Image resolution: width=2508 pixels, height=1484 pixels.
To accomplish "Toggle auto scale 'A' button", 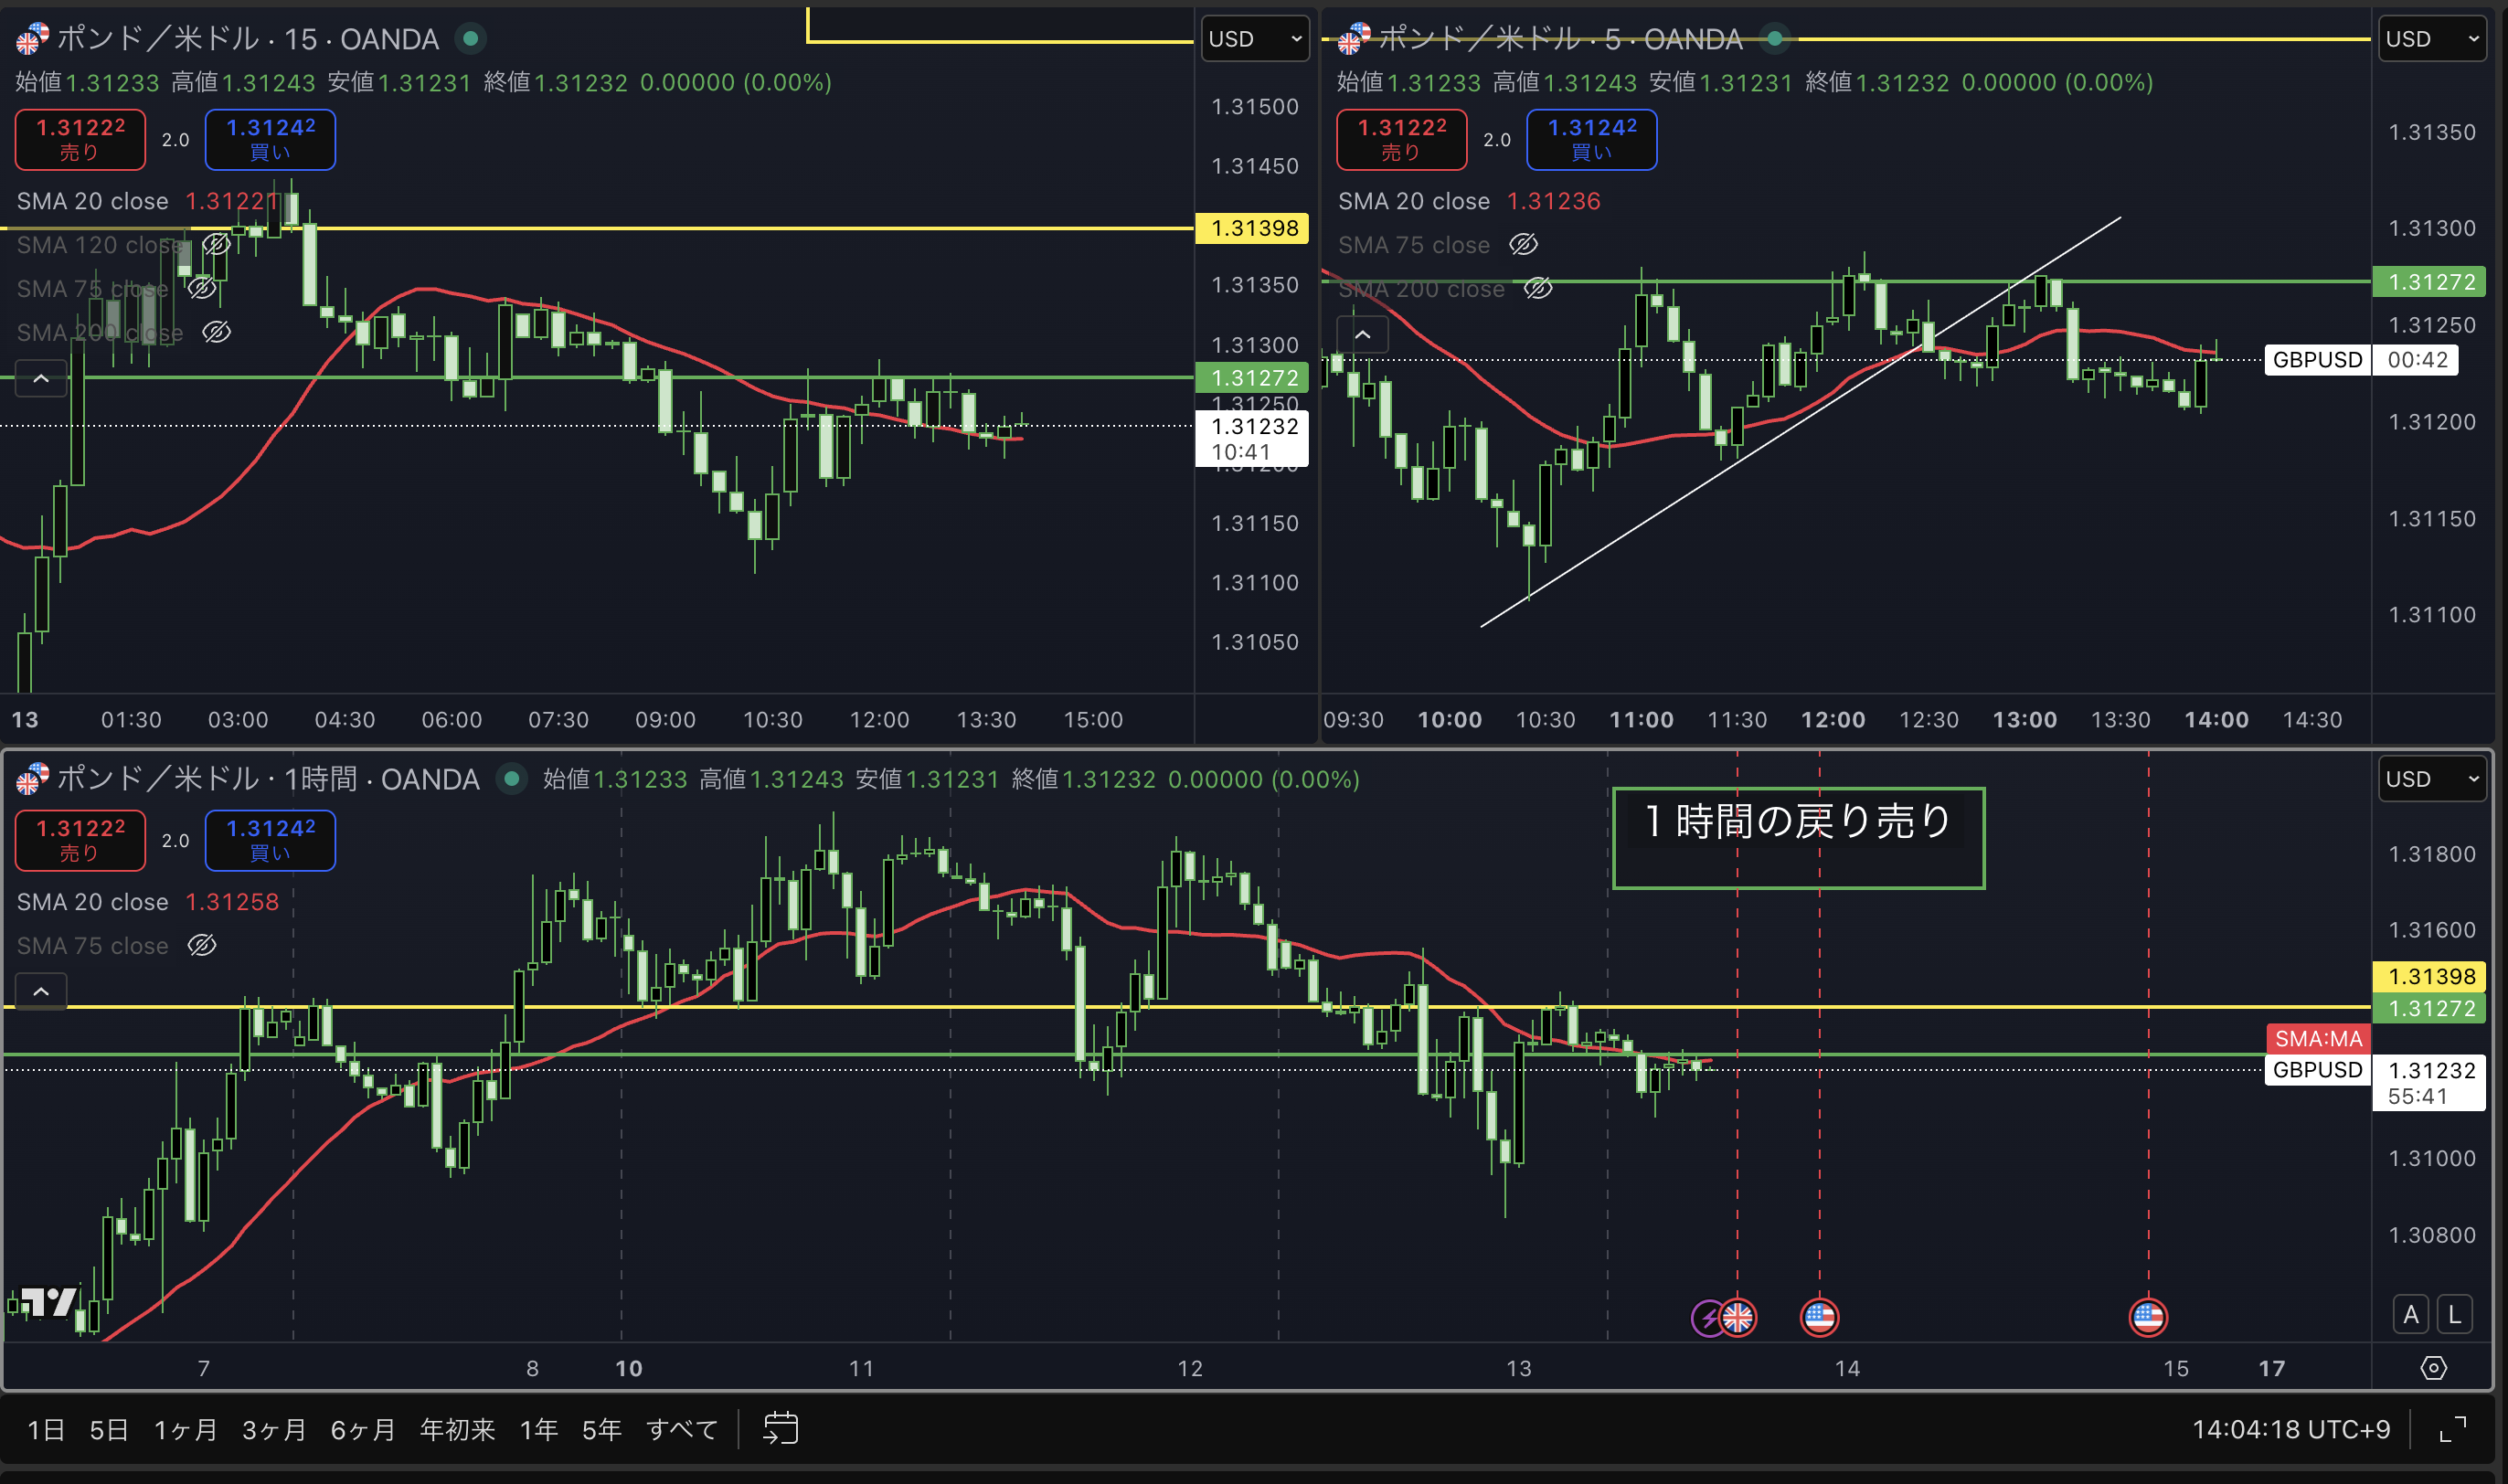I will click(x=2410, y=1315).
